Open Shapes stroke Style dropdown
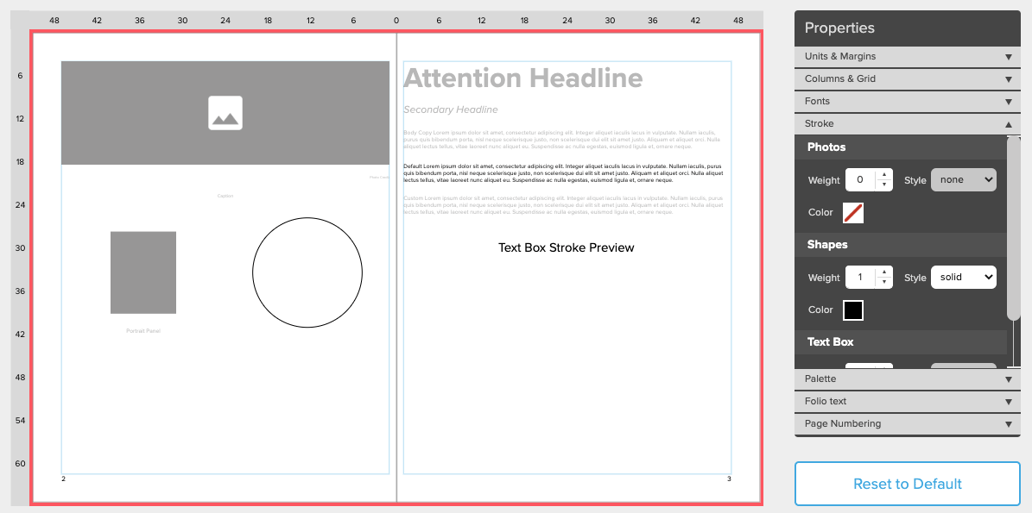The width and height of the screenshot is (1032, 513). click(963, 277)
